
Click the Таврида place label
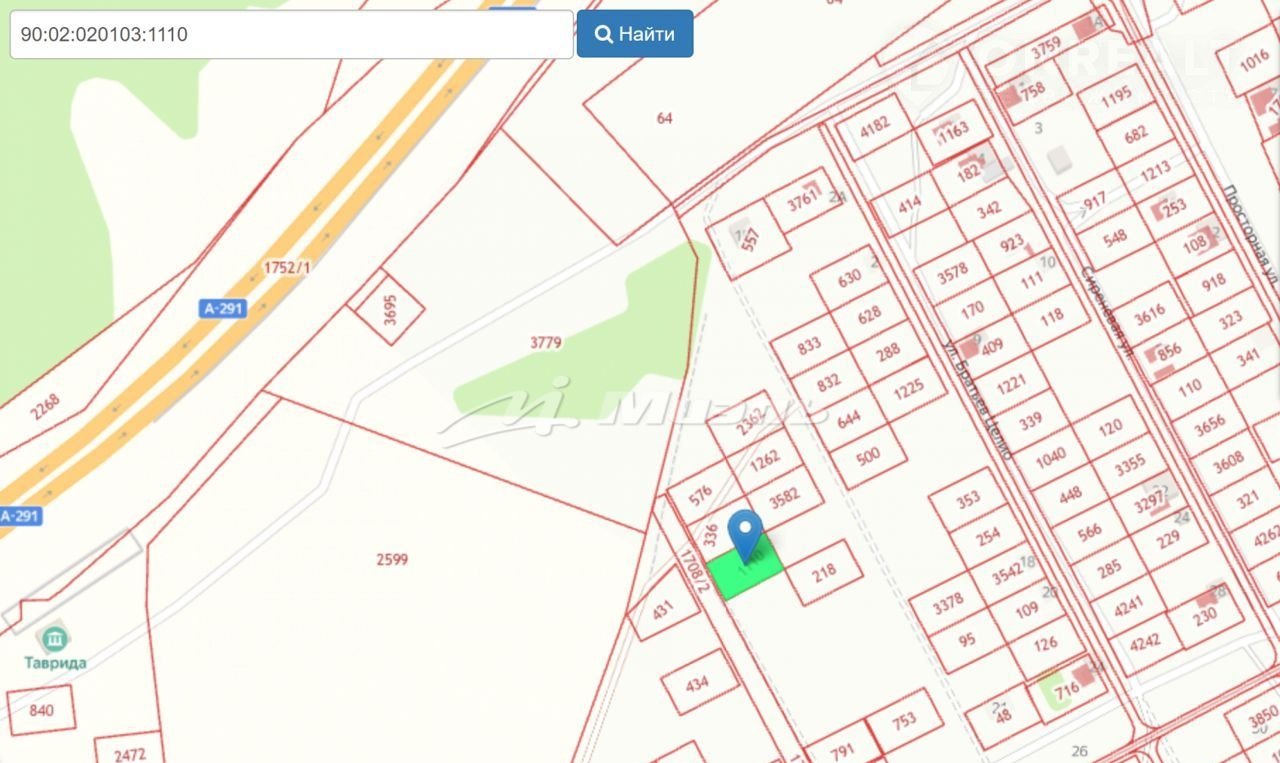tap(55, 663)
